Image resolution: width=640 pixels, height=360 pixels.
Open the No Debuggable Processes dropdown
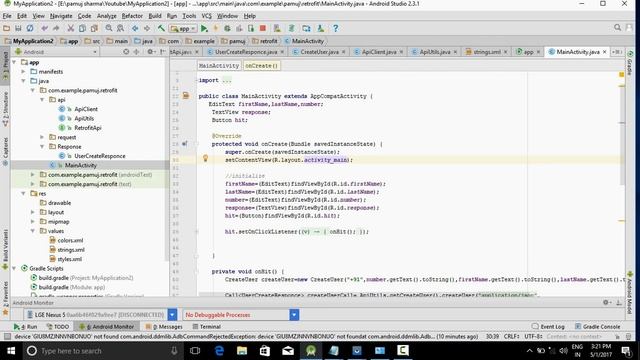(x=294, y=315)
